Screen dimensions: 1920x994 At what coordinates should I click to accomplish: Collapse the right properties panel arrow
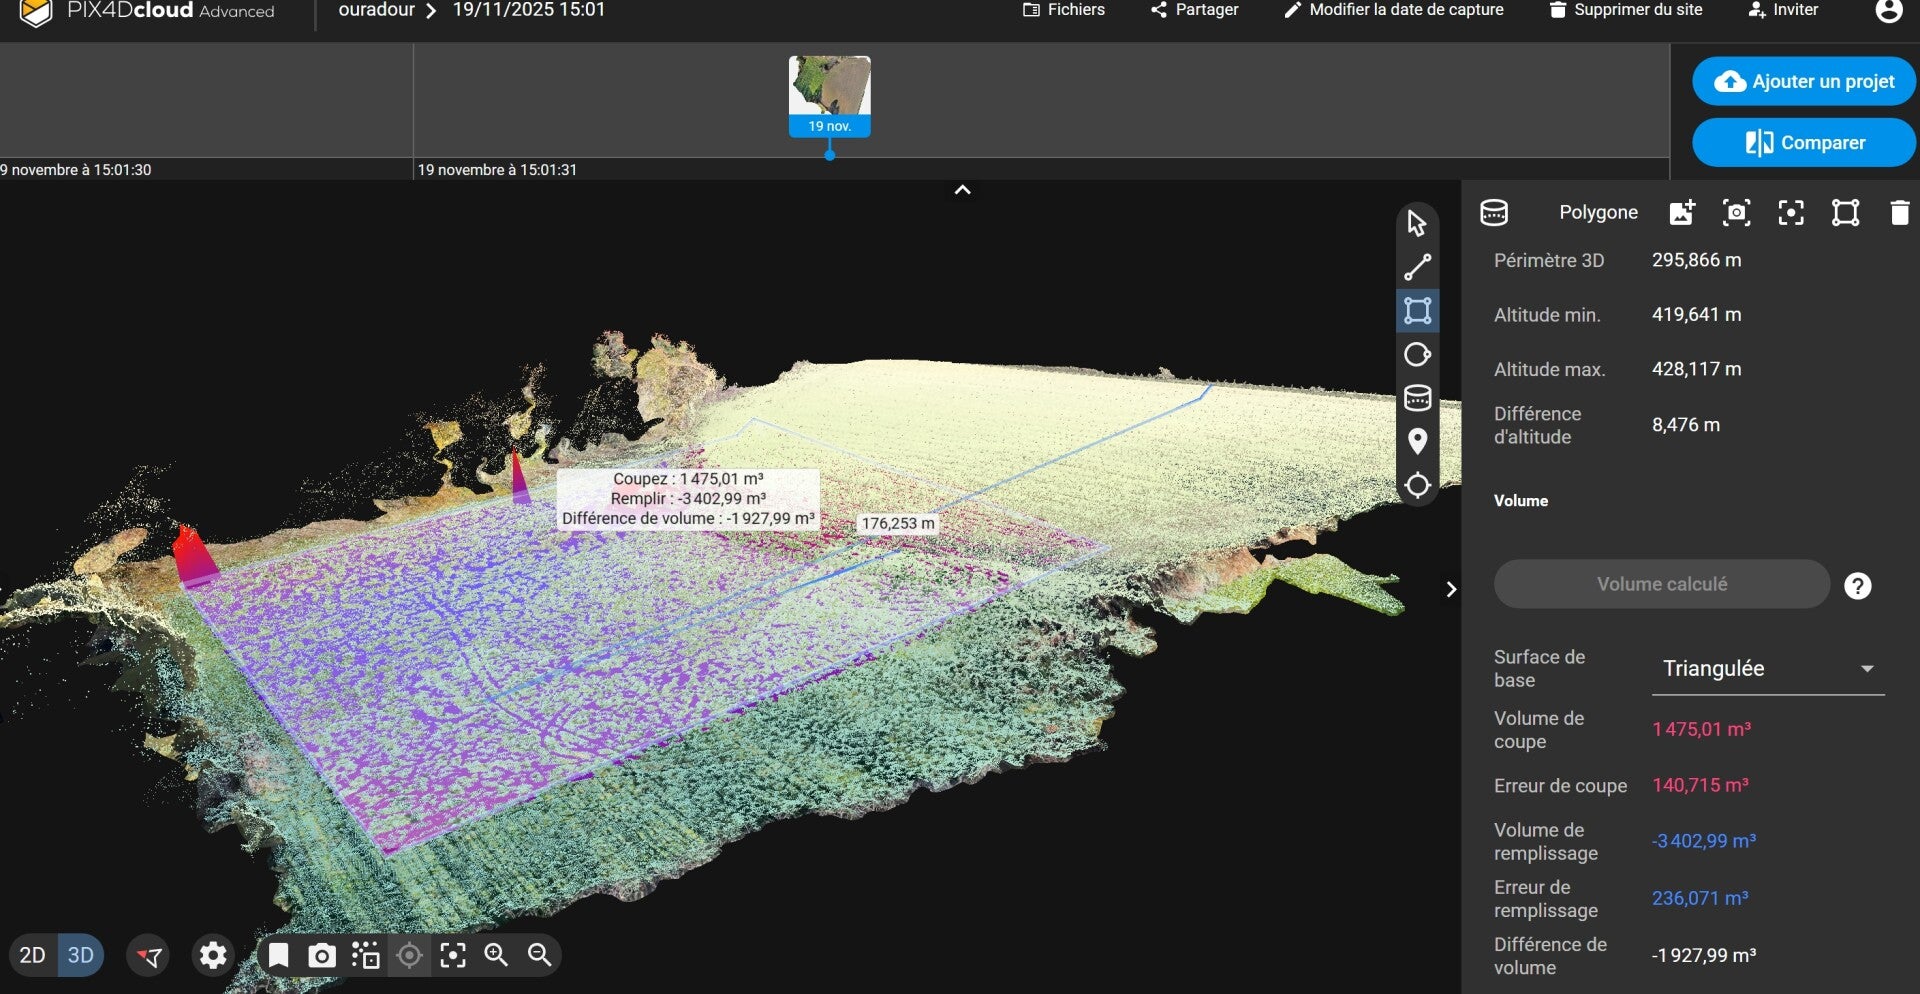click(1450, 589)
